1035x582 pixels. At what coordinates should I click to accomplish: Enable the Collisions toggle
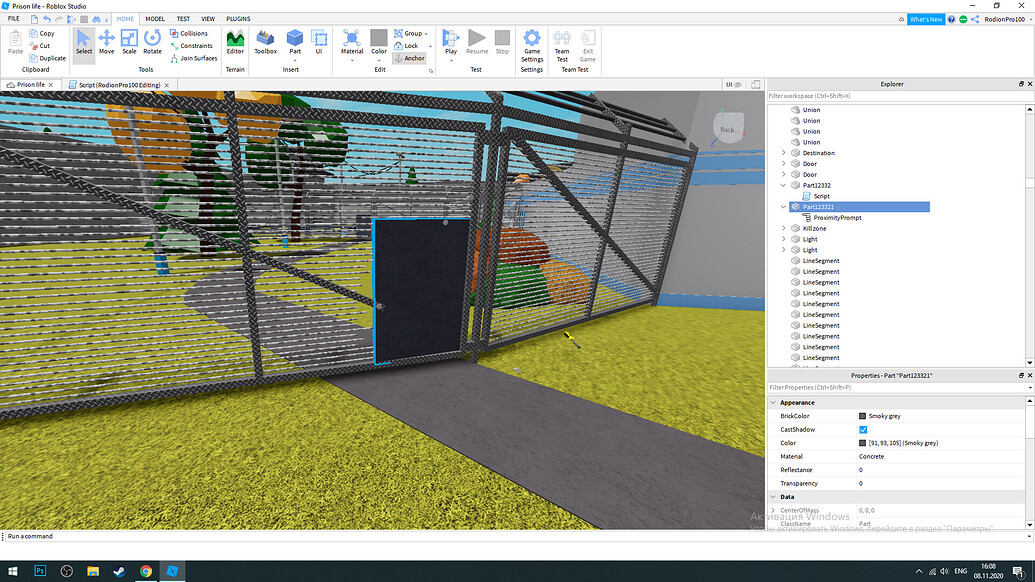pyautogui.click(x=192, y=32)
